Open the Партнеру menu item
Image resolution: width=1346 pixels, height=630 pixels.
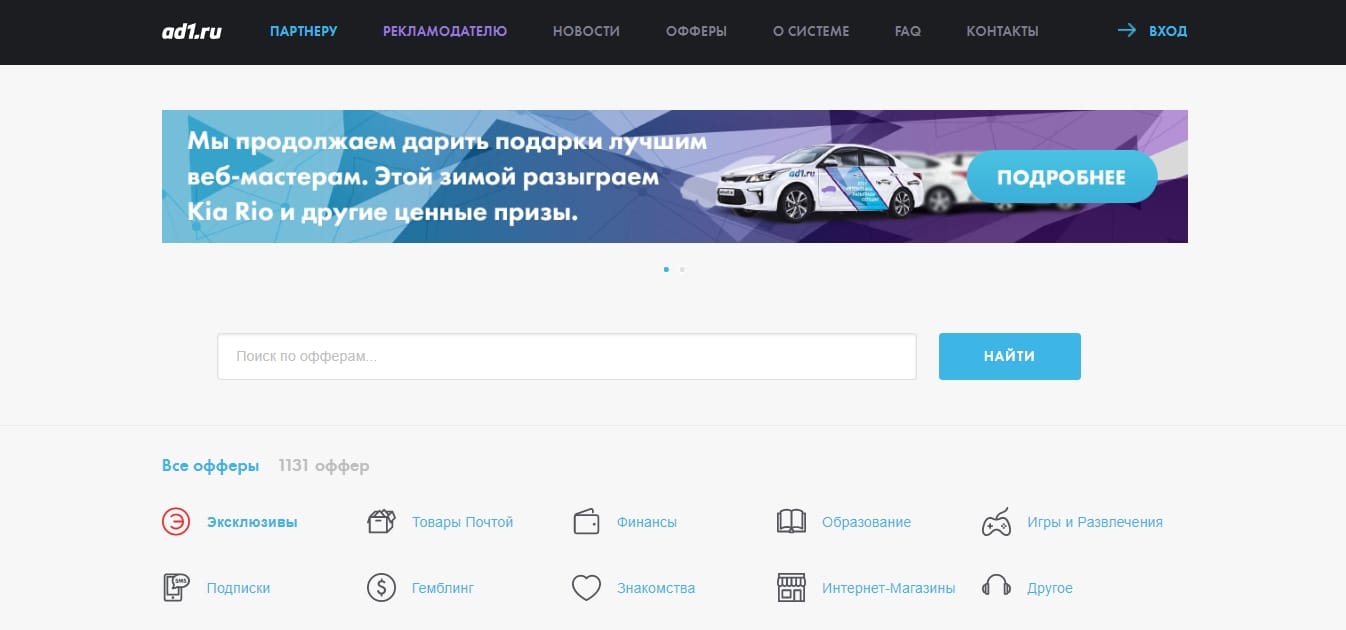(x=303, y=31)
